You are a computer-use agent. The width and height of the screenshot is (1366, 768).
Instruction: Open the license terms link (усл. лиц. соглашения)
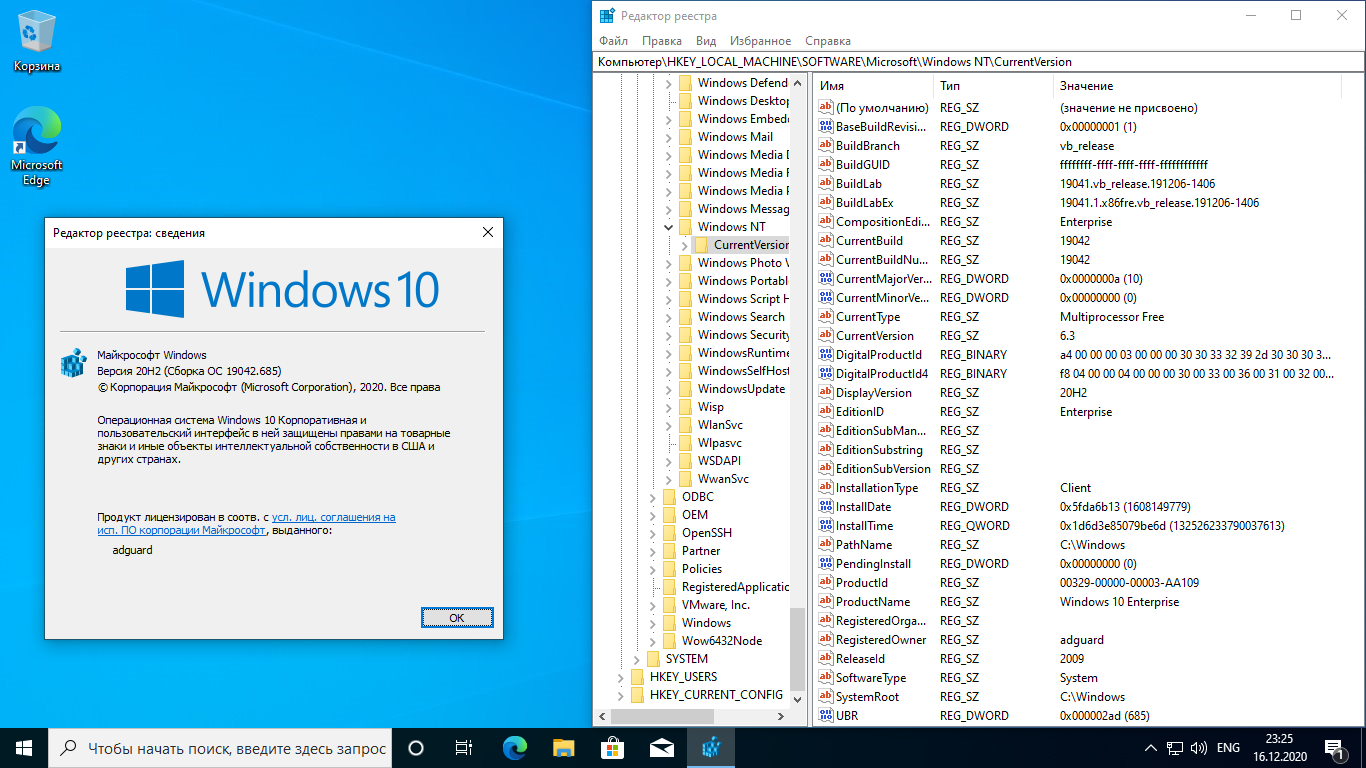click(x=333, y=517)
